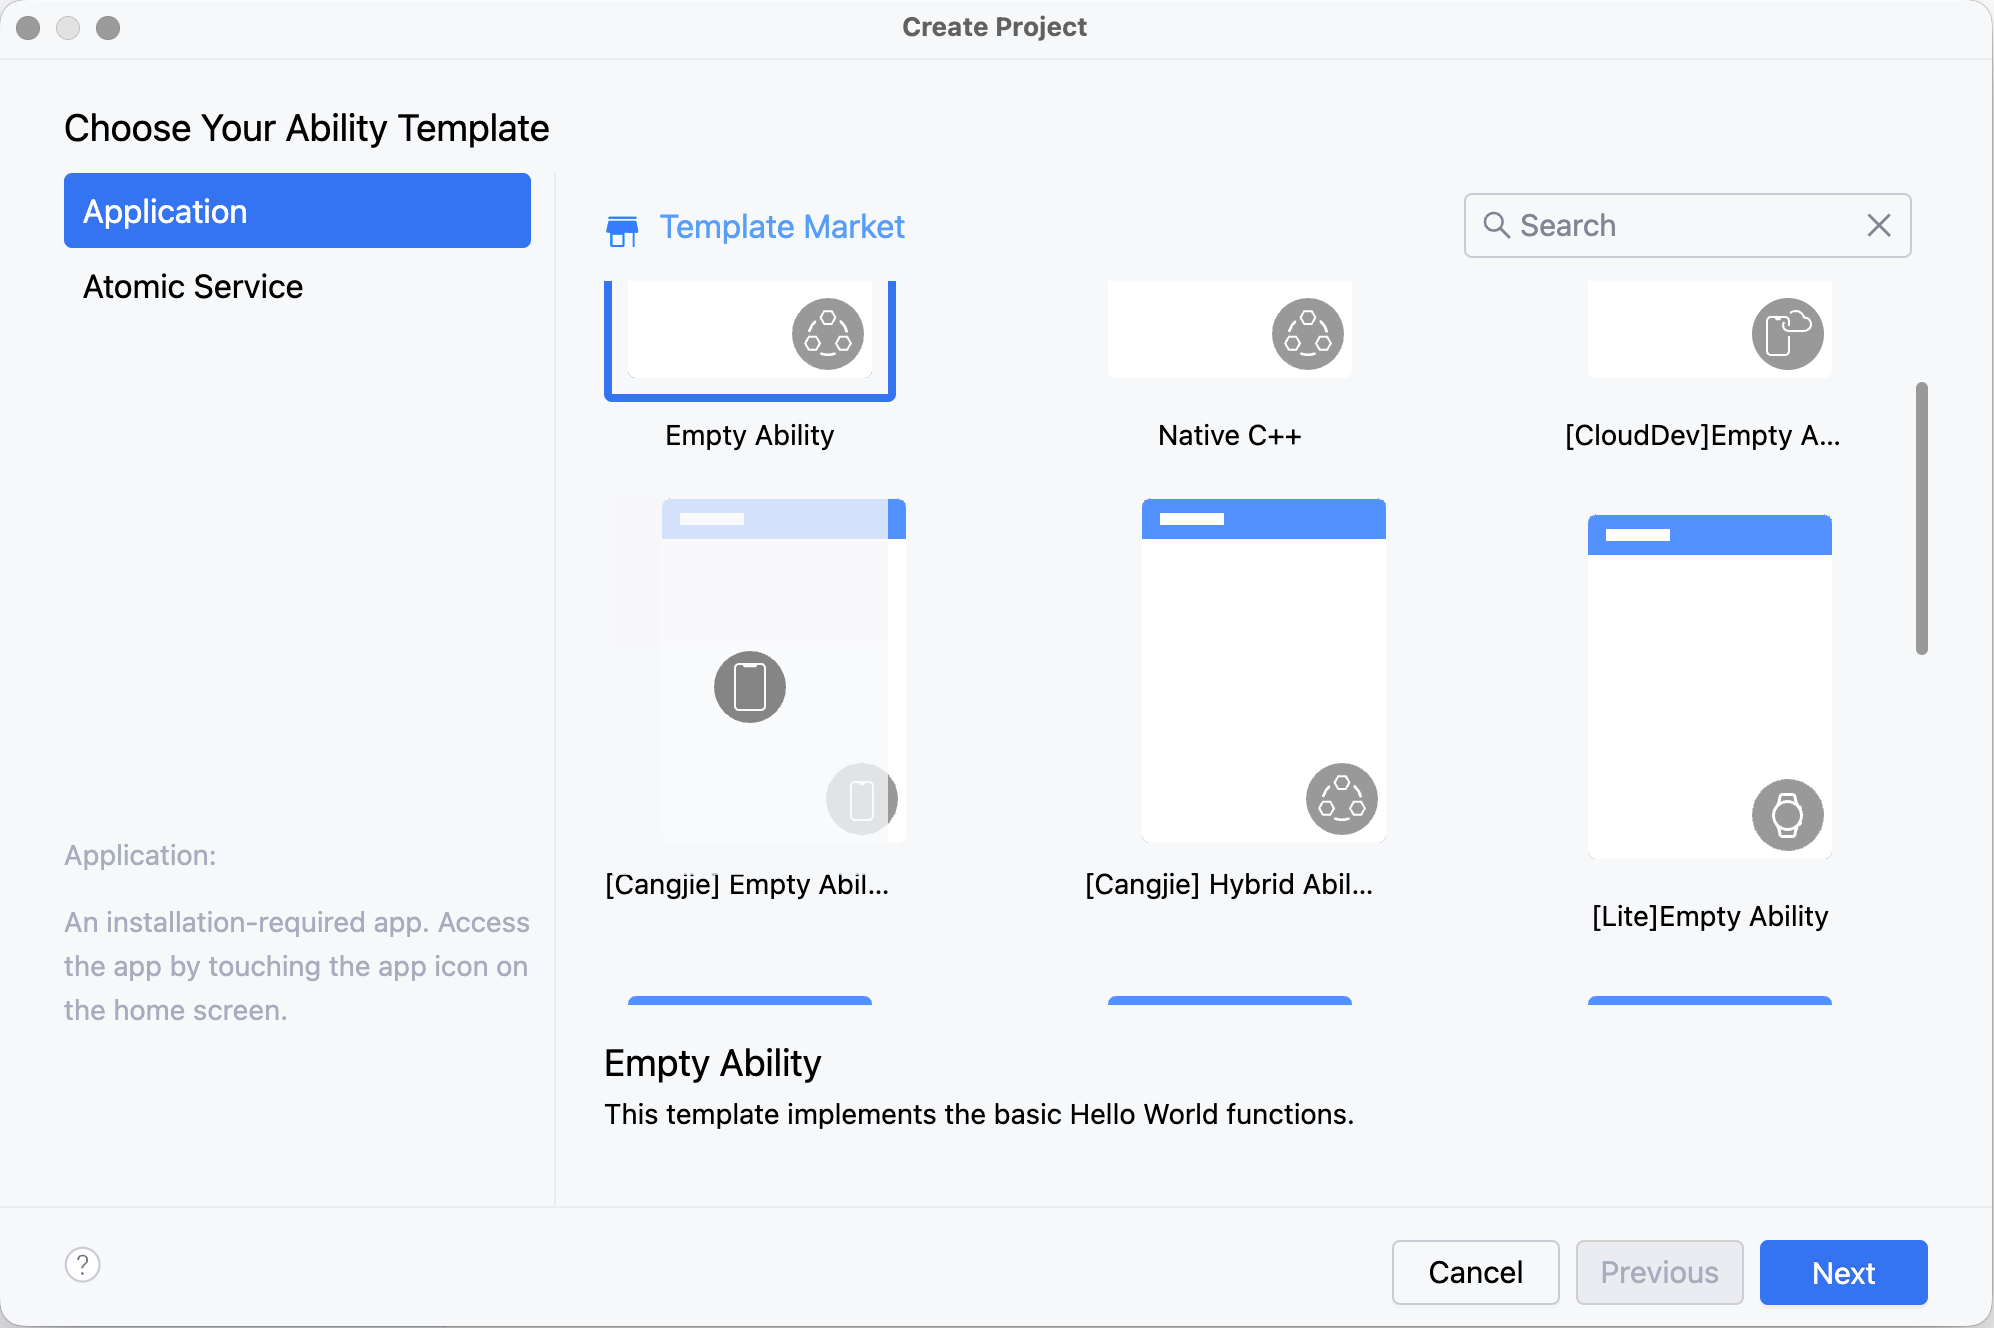Image resolution: width=1994 pixels, height=1328 pixels.
Task: Click the template list vertical scrollbar
Action: pos(1921,518)
